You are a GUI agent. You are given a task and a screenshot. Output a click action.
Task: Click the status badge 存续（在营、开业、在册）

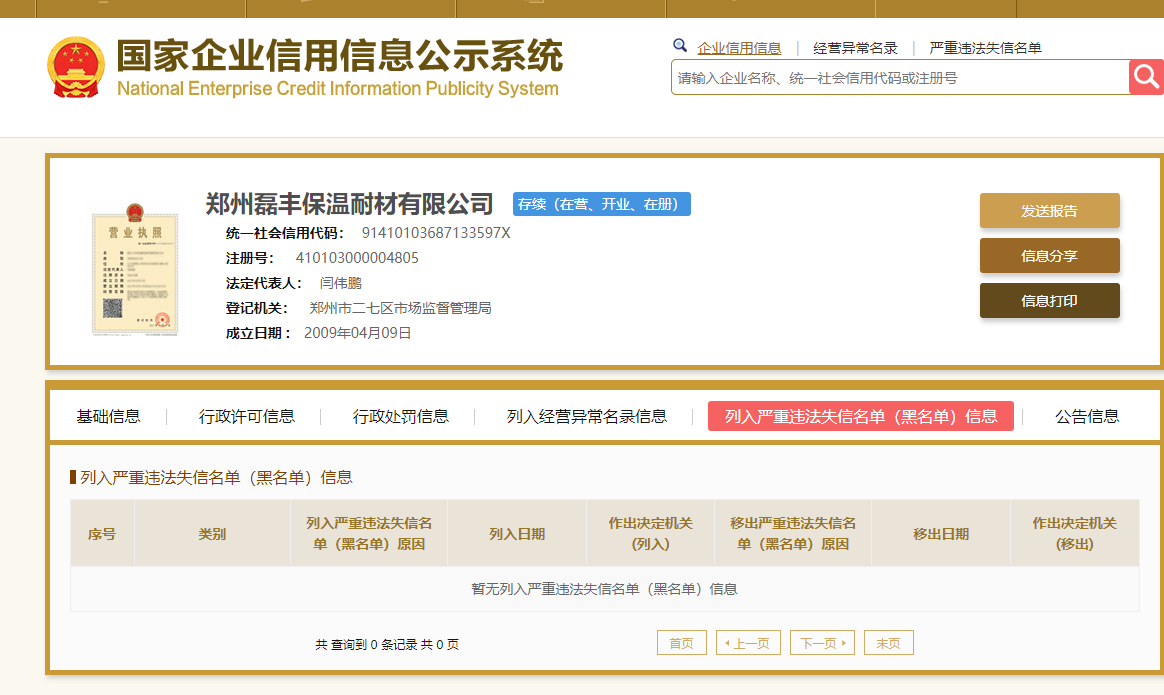click(601, 204)
